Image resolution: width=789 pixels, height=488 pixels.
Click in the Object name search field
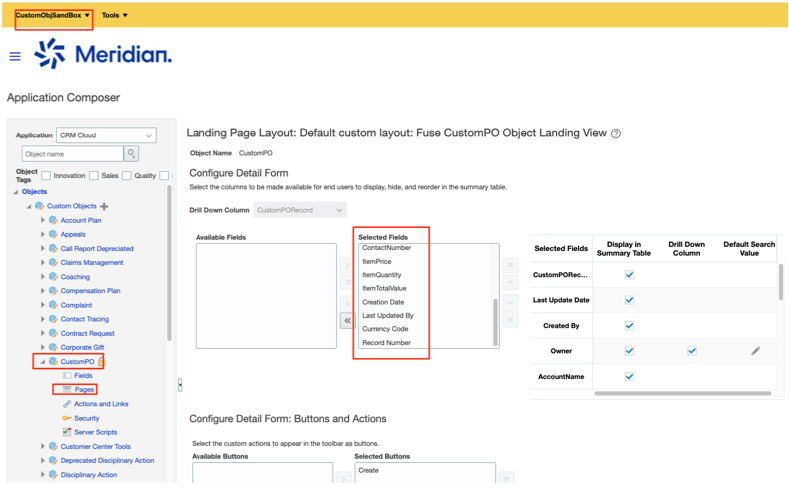72,154
